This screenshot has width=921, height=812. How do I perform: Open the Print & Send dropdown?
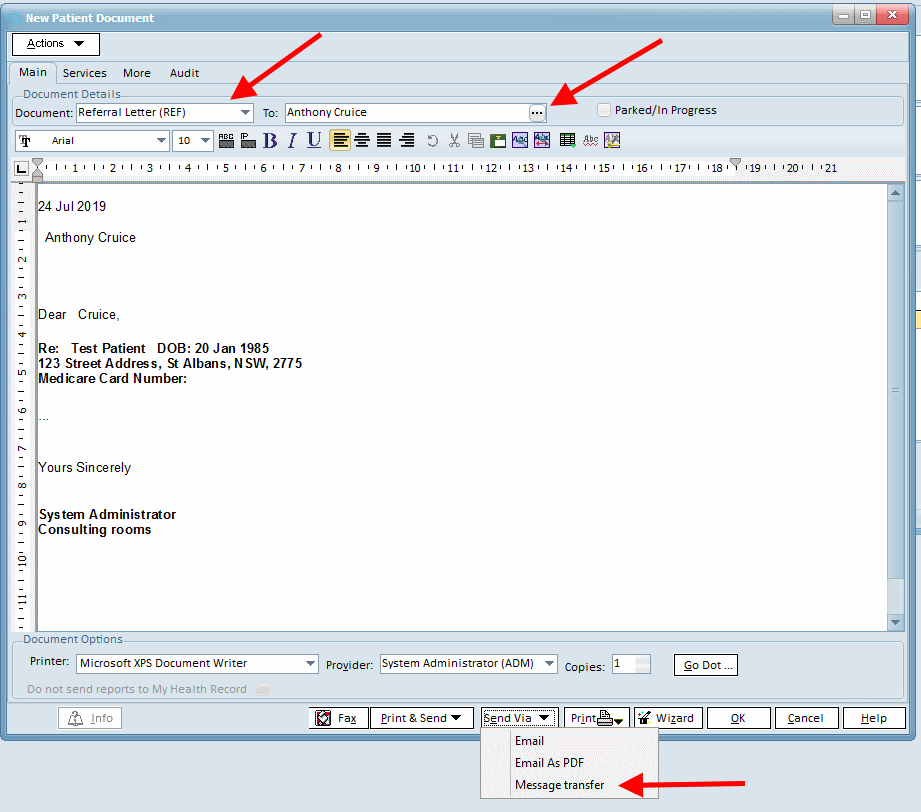tap(421, 718)
